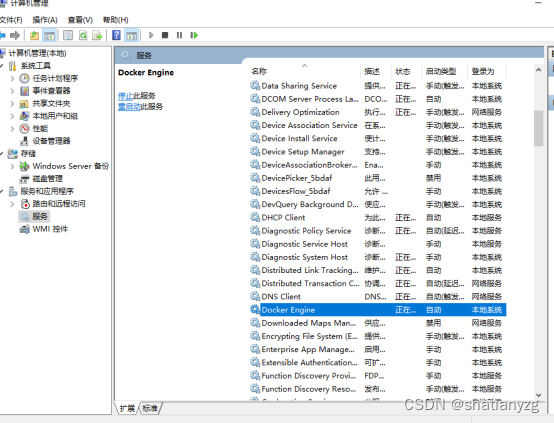Open the help question mark icon
The image size is (554, 423).
tap(116, 35)
